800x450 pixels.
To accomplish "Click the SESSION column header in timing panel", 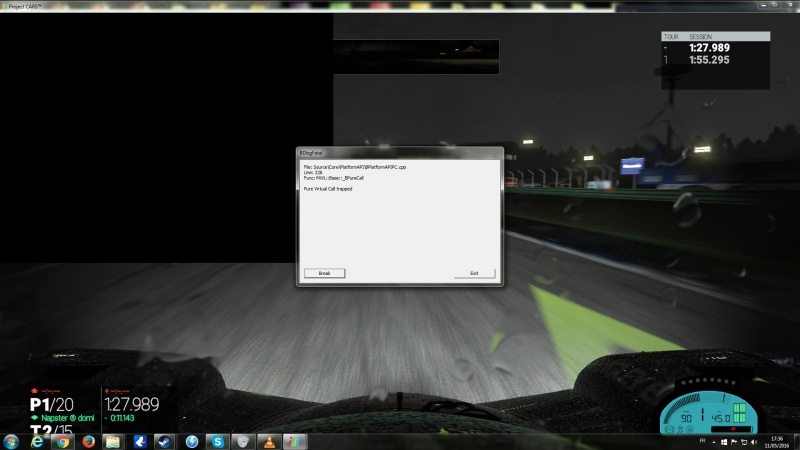I will (701, 37).
